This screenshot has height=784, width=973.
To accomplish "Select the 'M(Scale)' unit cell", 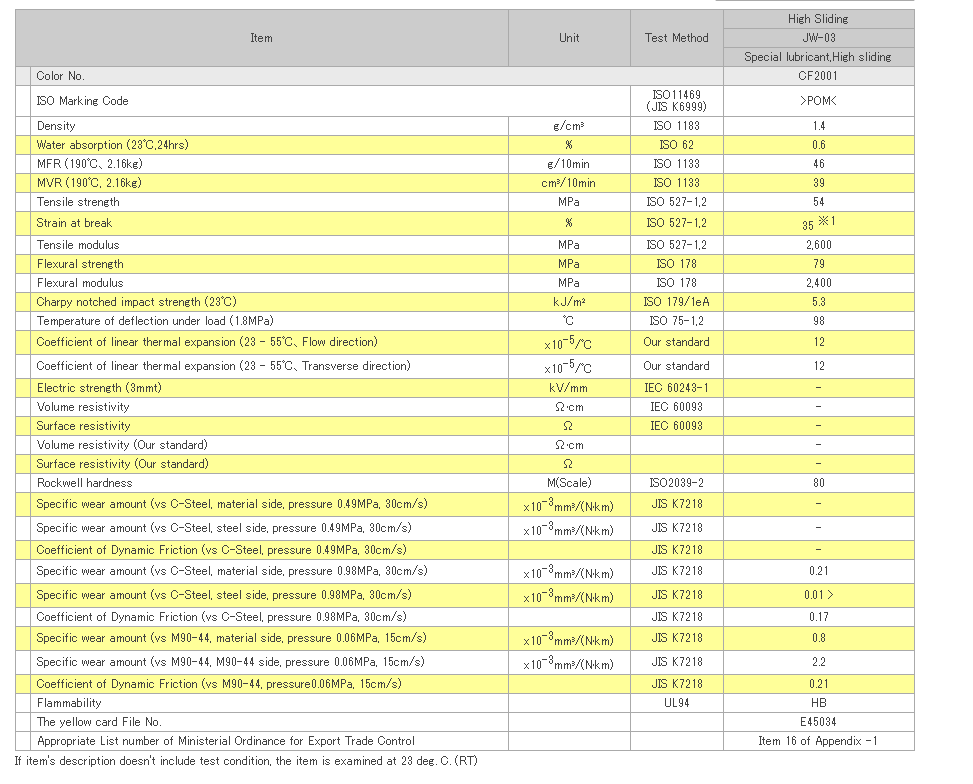I will (x=568, y=483).
